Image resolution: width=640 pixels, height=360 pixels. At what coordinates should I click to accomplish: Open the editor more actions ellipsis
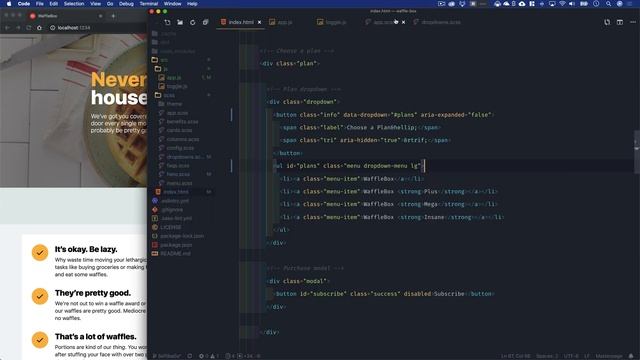point(633,22)
